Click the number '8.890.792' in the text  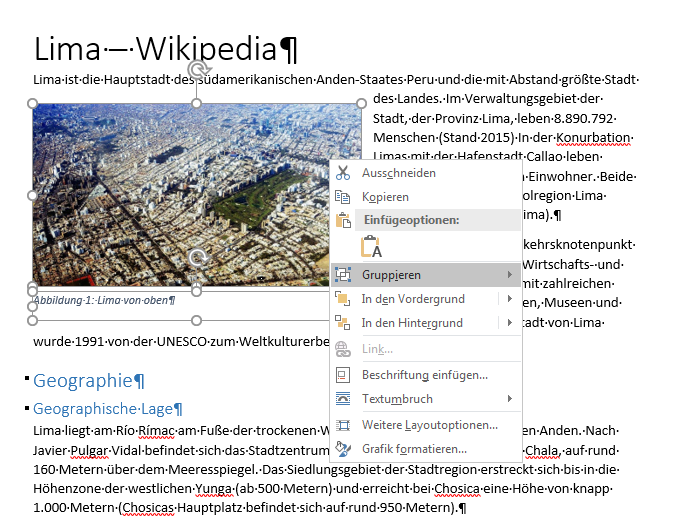pos(583,118)
